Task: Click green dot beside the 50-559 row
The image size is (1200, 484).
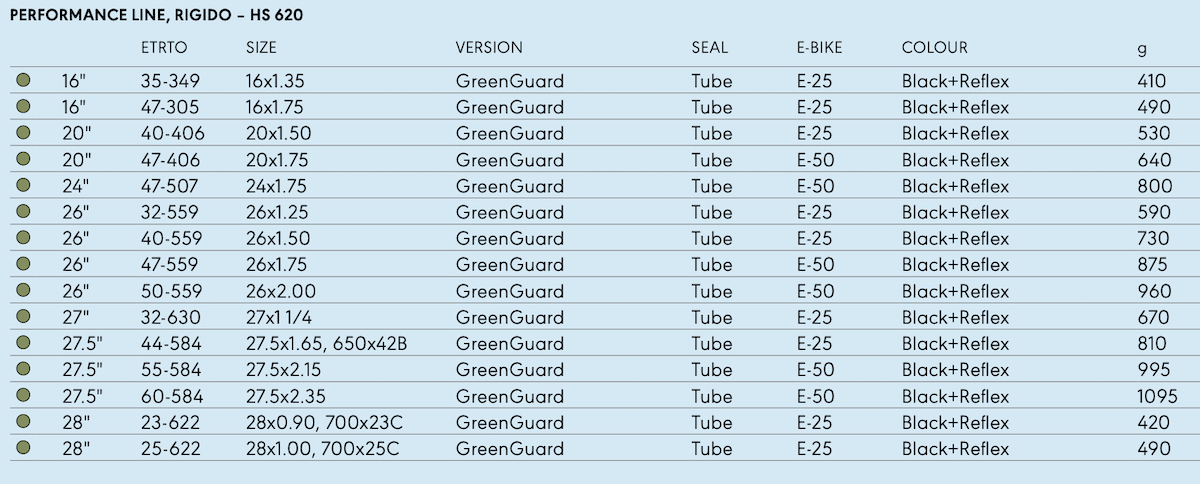Action: (x=23, y=291)
